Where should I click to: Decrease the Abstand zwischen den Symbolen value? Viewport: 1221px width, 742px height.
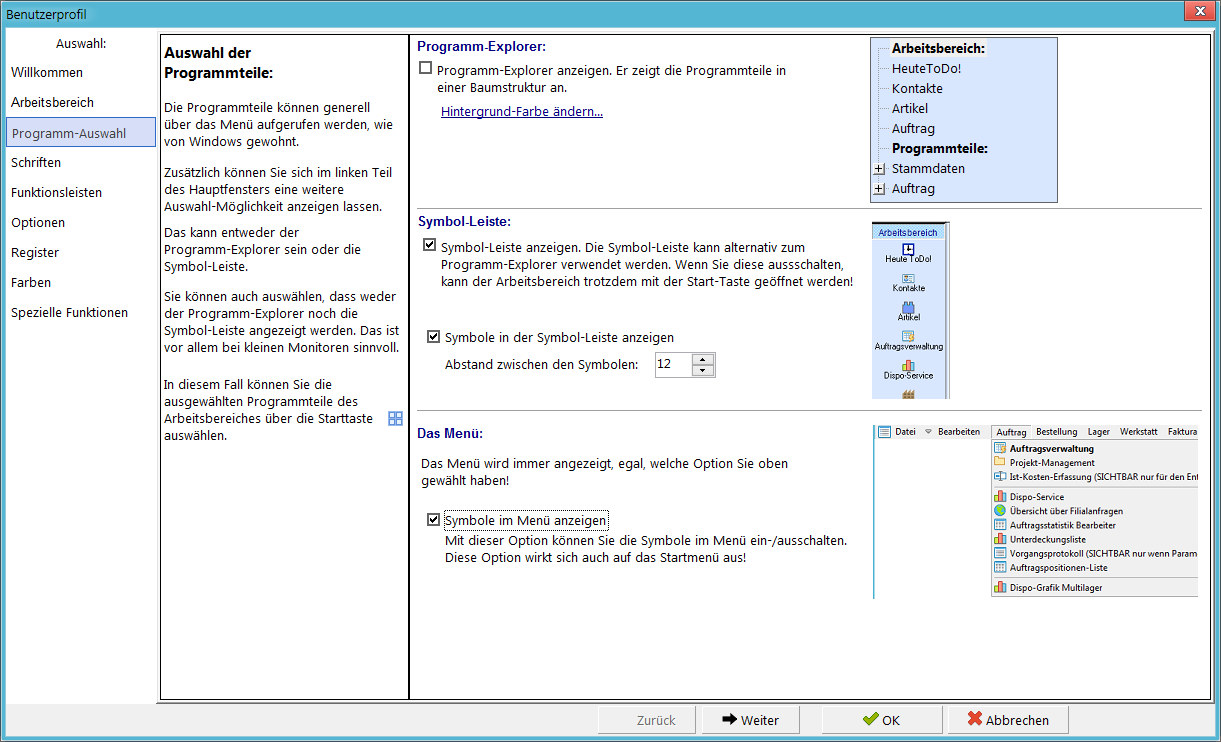pos(704,371)
